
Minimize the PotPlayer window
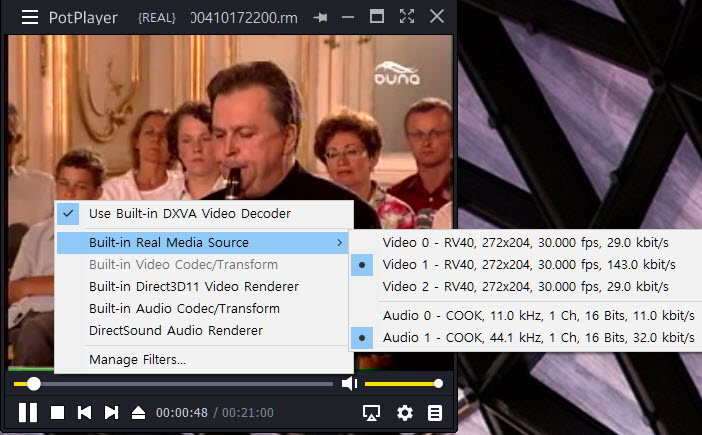pyautogui.click(x=348, y=17)
